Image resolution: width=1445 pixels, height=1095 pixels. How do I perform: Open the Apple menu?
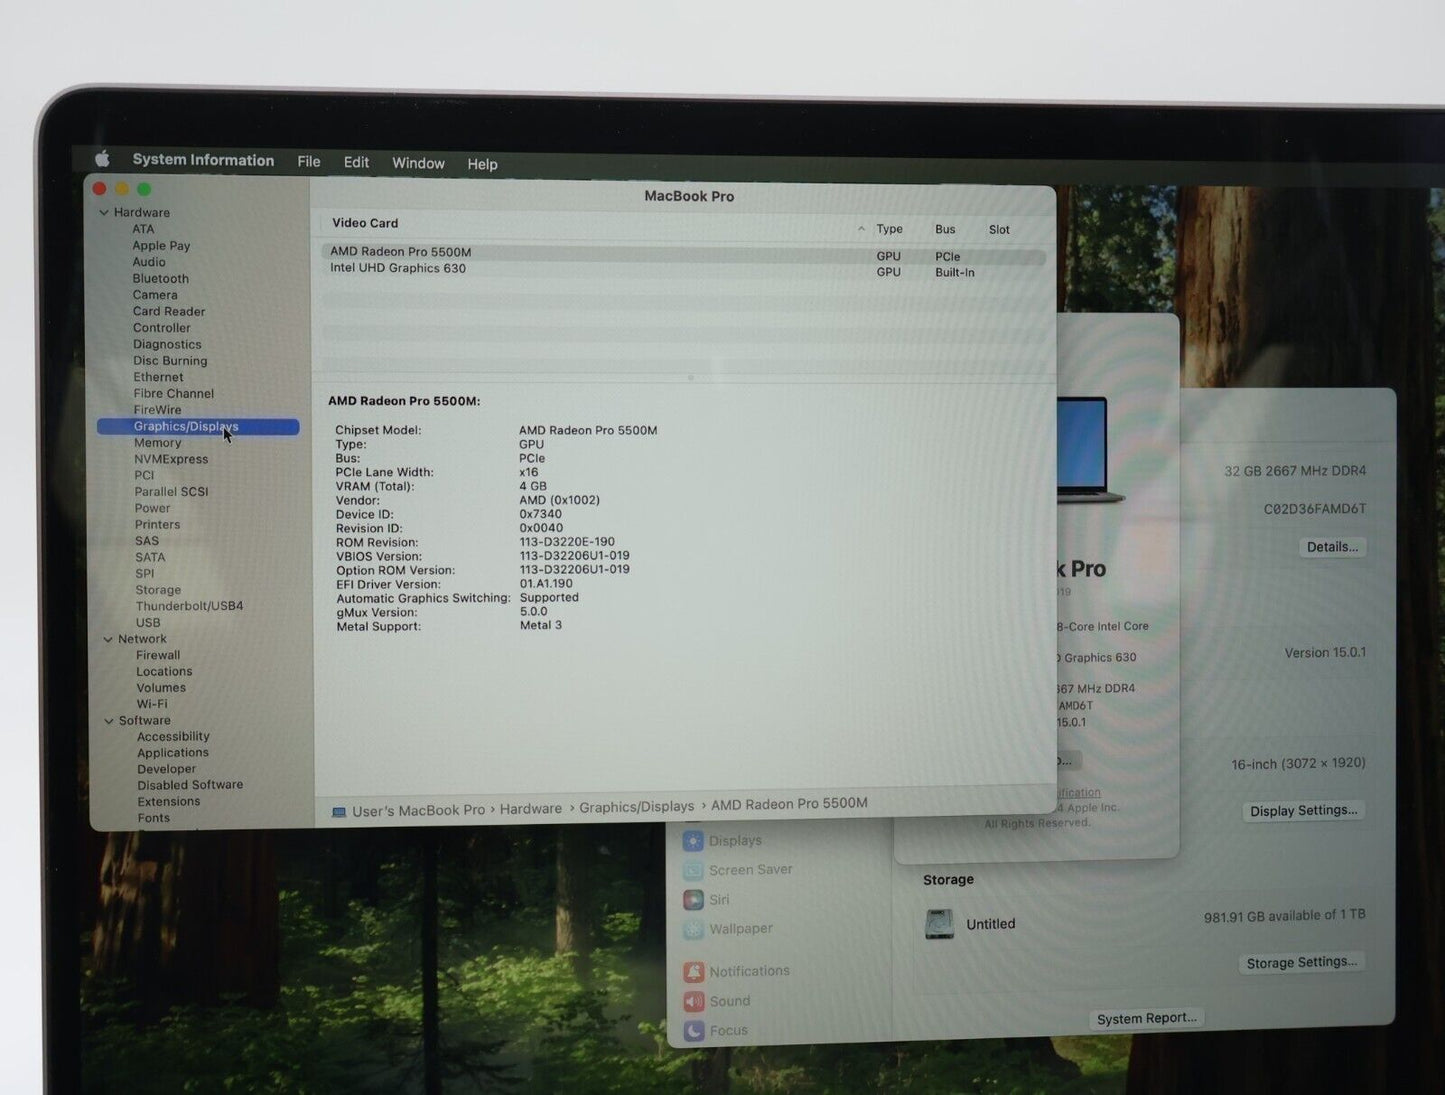click(x=101, y=159)
